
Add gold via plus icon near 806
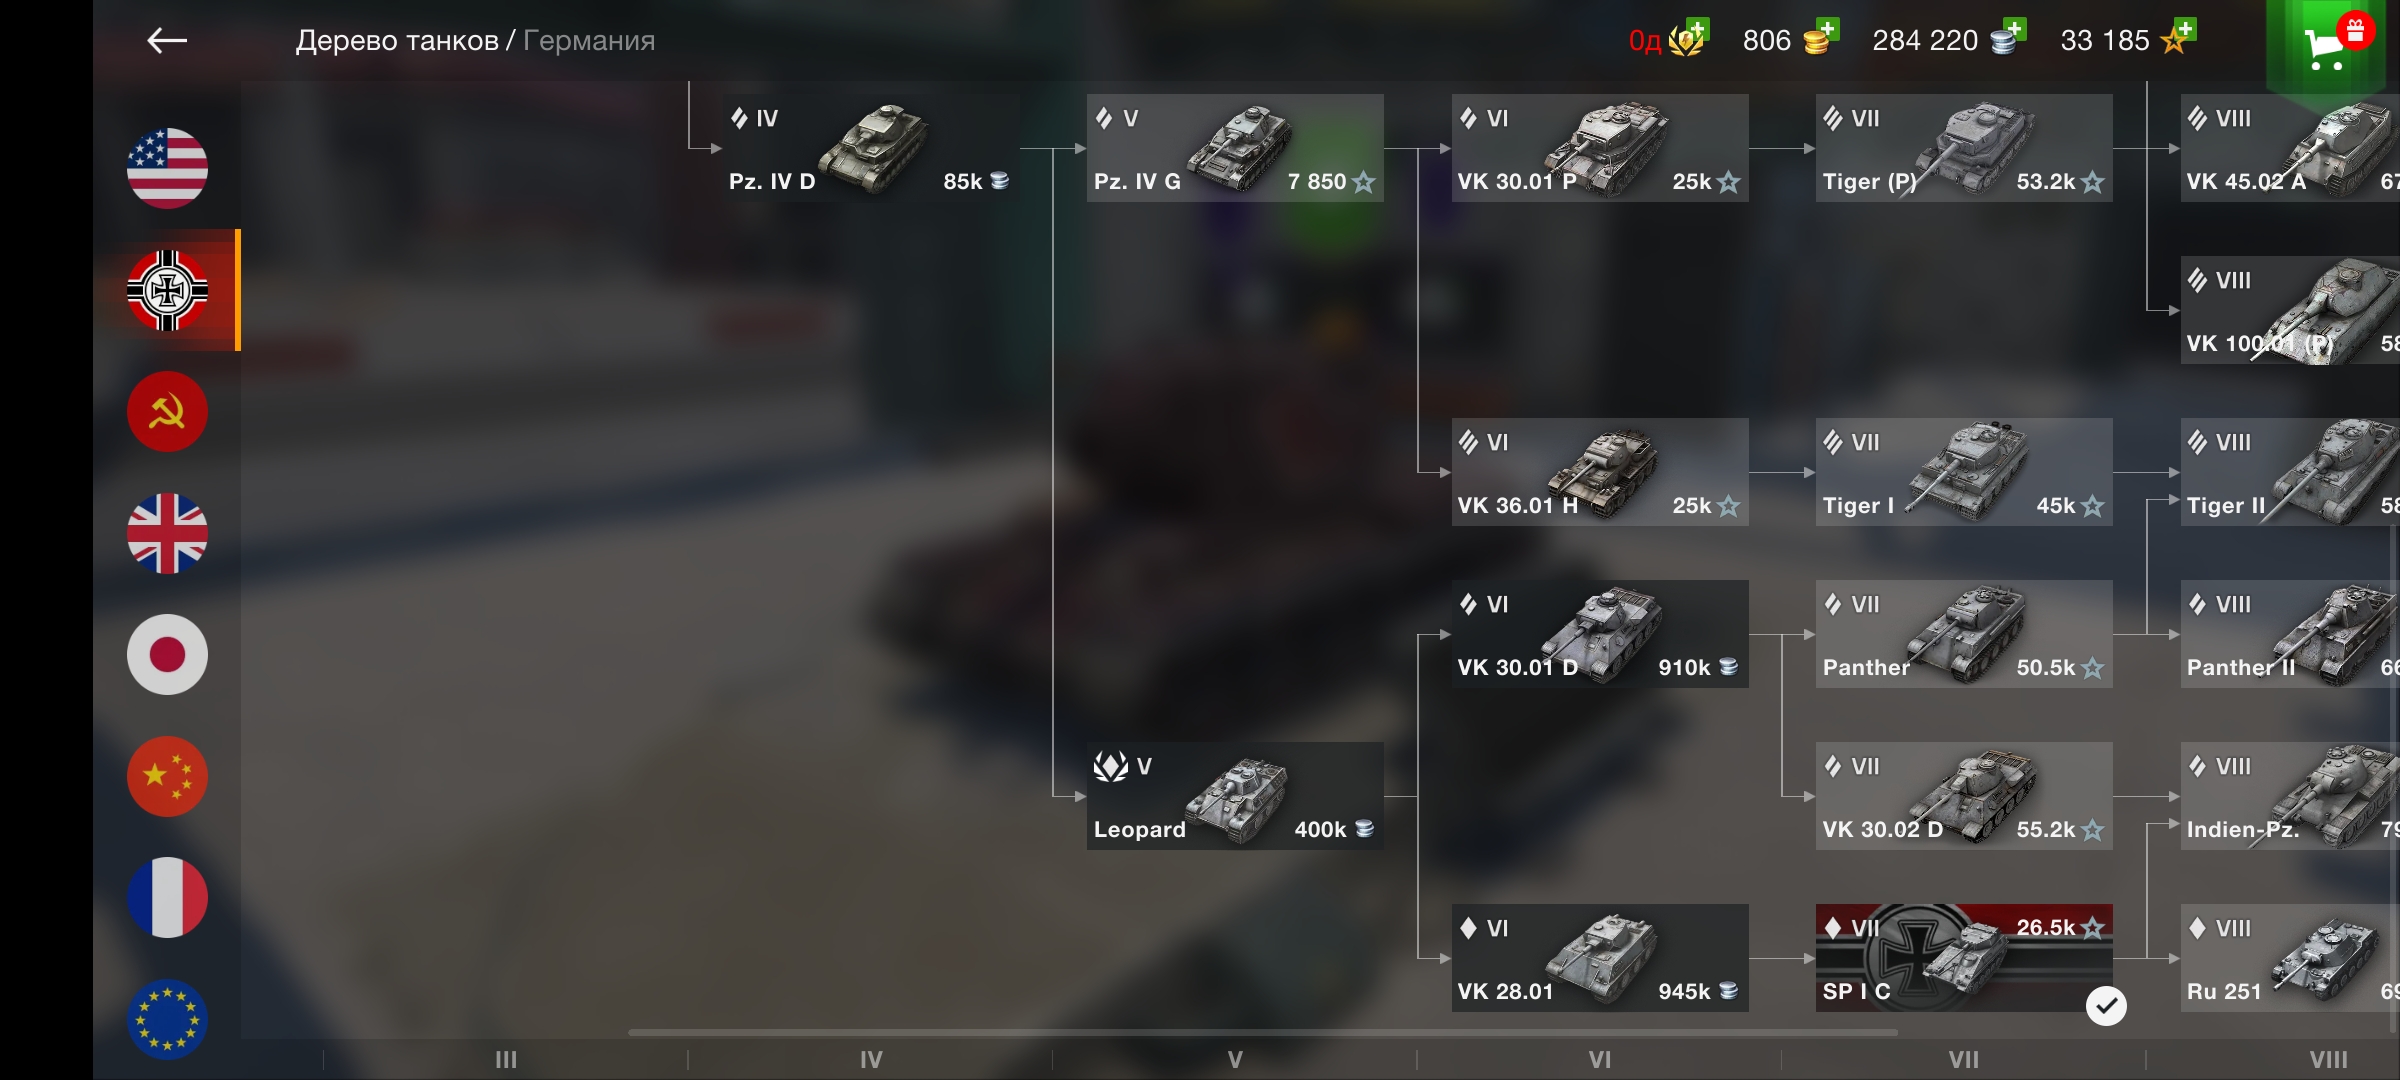pos(1827,29)
